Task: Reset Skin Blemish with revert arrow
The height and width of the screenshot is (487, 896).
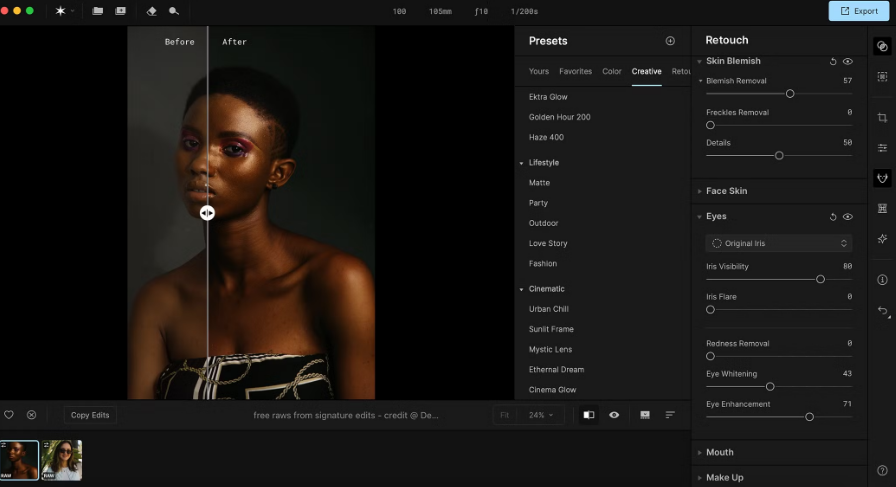Action: click(x=833, y=61)
